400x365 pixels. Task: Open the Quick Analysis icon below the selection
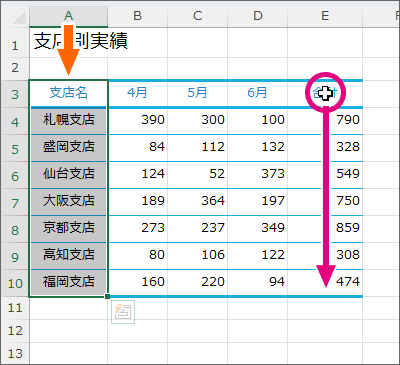123,312
